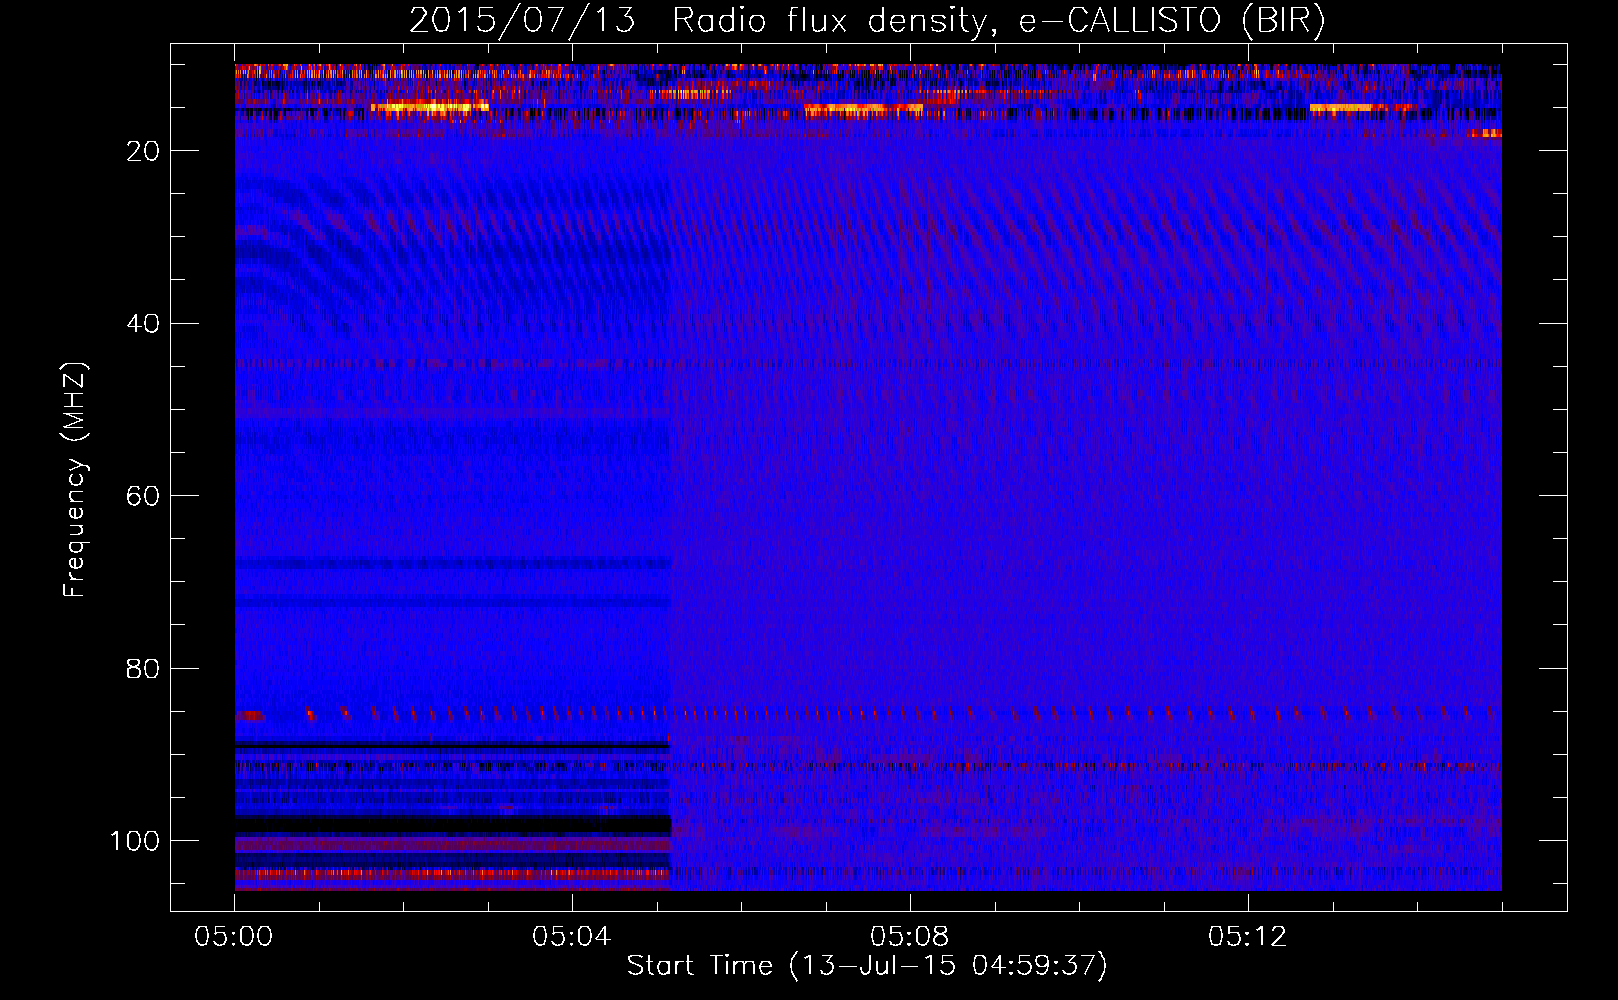The width and height of the screenshot is (1618, 1000).
Task: Click the "40" frequency tick label
Action: click(144, 324)
